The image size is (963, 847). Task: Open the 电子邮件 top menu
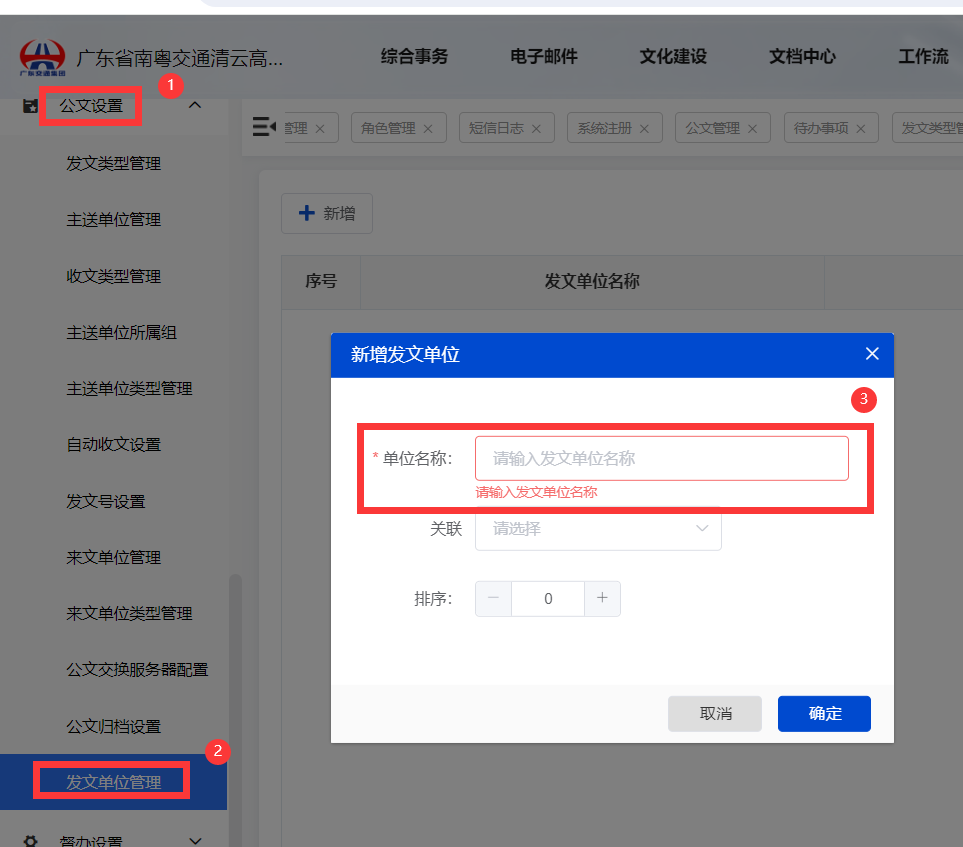544,57
